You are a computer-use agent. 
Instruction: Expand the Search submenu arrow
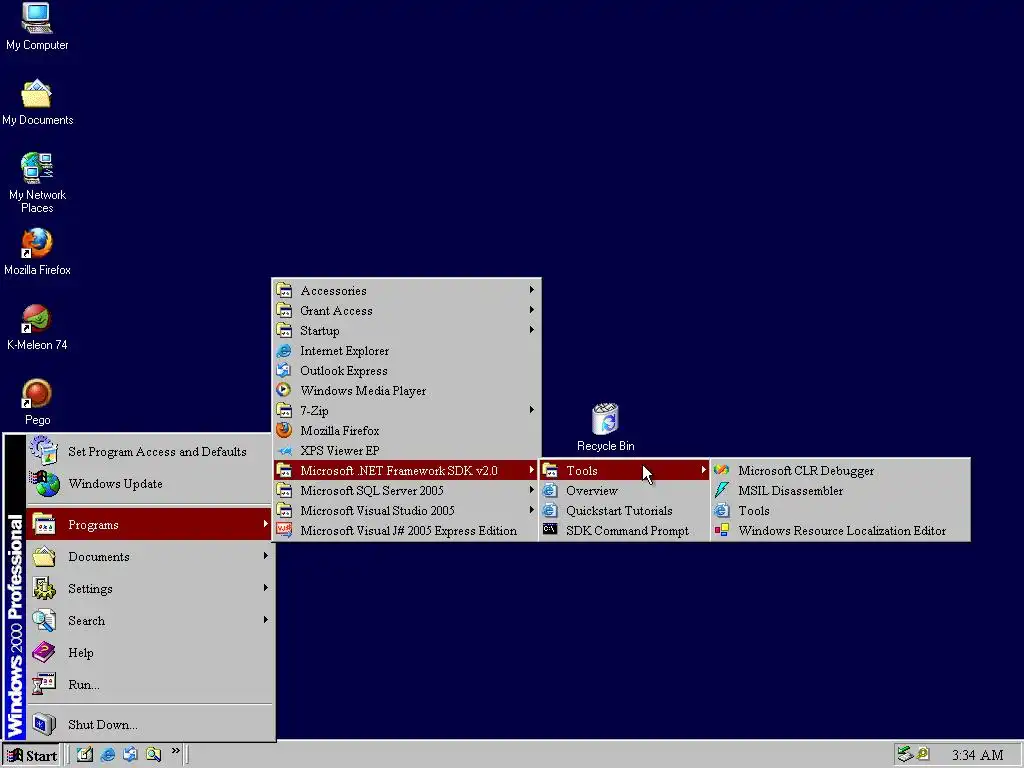265,620
